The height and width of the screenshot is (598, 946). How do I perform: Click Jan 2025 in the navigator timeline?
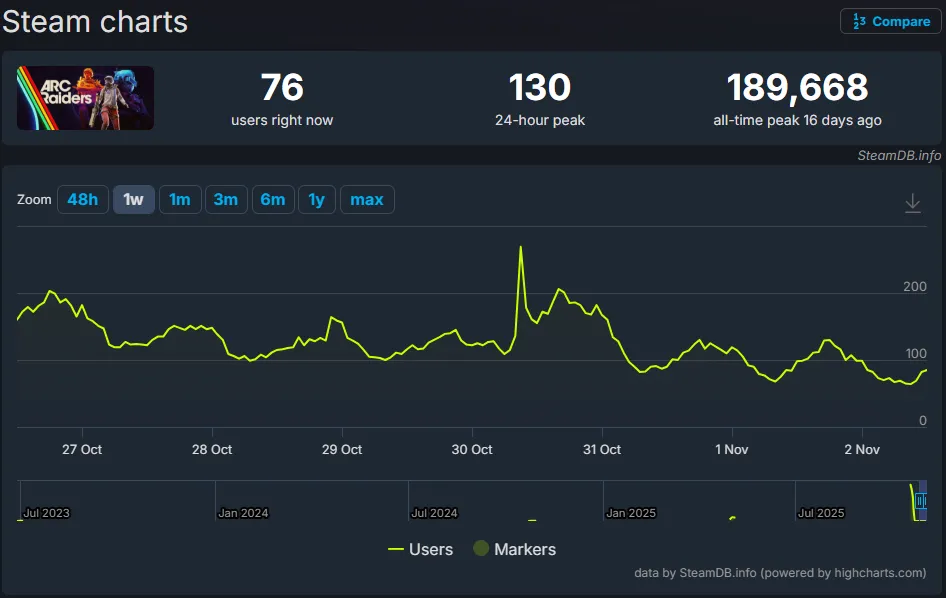coord(631,513)
